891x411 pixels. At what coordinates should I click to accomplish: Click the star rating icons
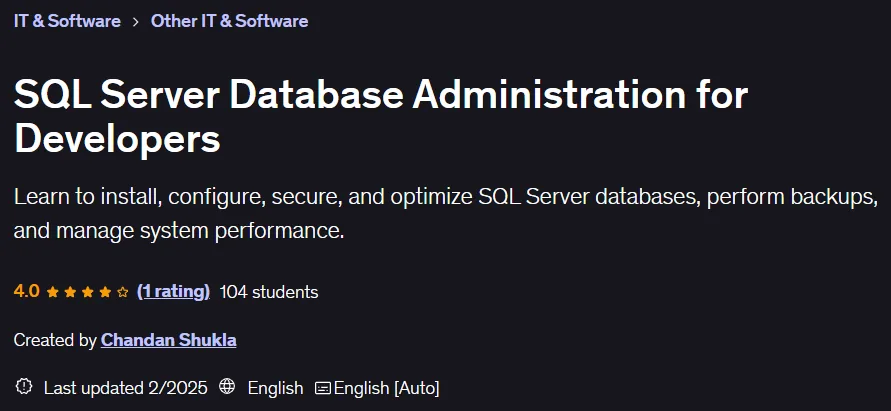click(88, 292)
